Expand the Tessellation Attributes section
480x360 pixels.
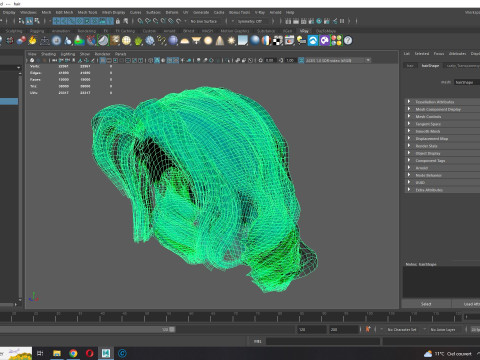pyautogui.click(x=442, y=102)
